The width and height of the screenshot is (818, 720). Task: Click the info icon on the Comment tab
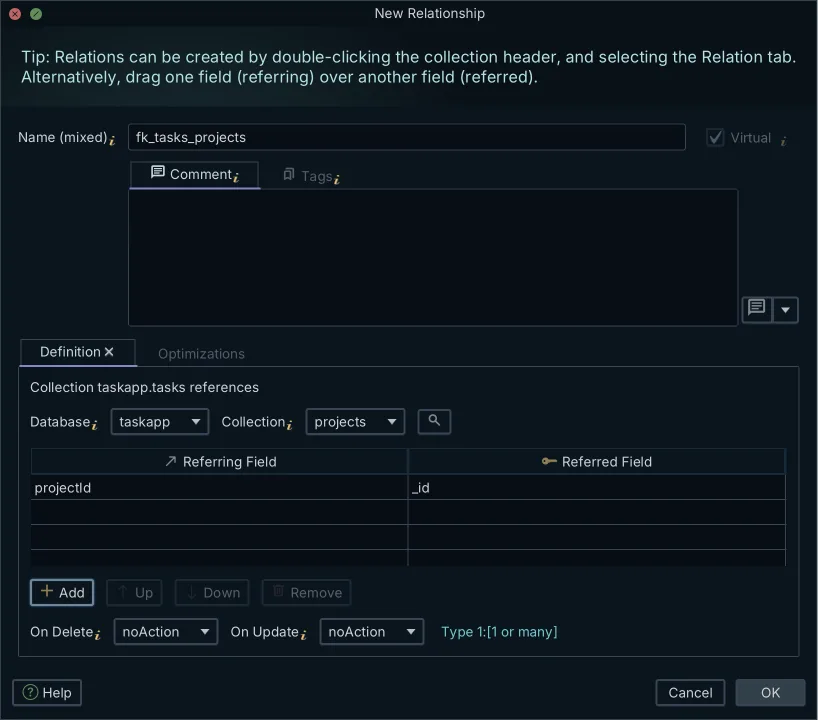(236, 177)
